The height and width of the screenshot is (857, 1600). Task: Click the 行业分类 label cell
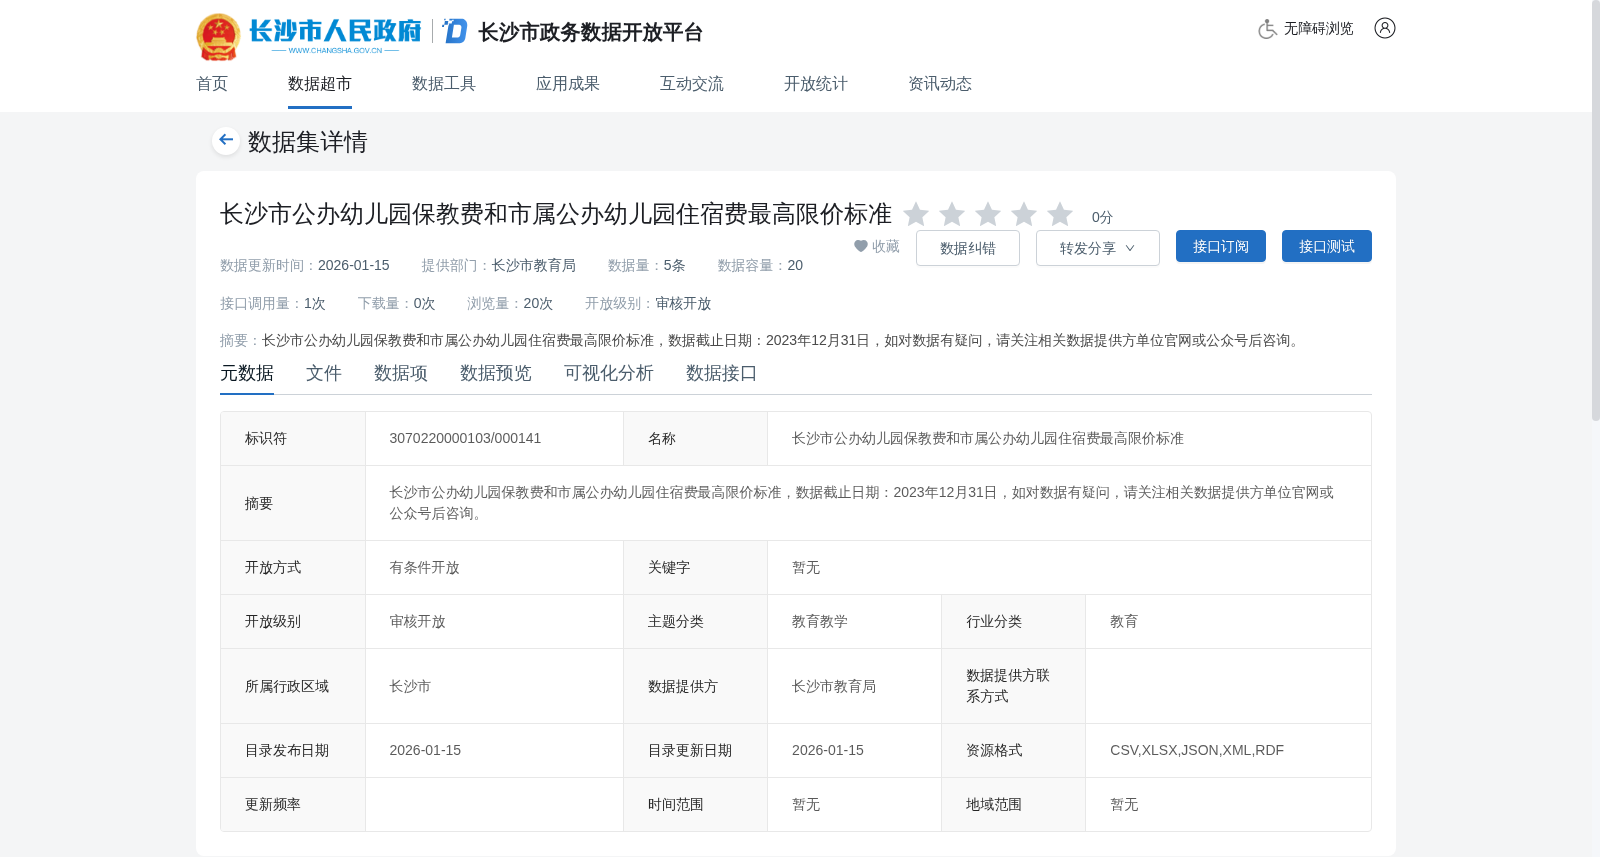(x=1013, y=621)
